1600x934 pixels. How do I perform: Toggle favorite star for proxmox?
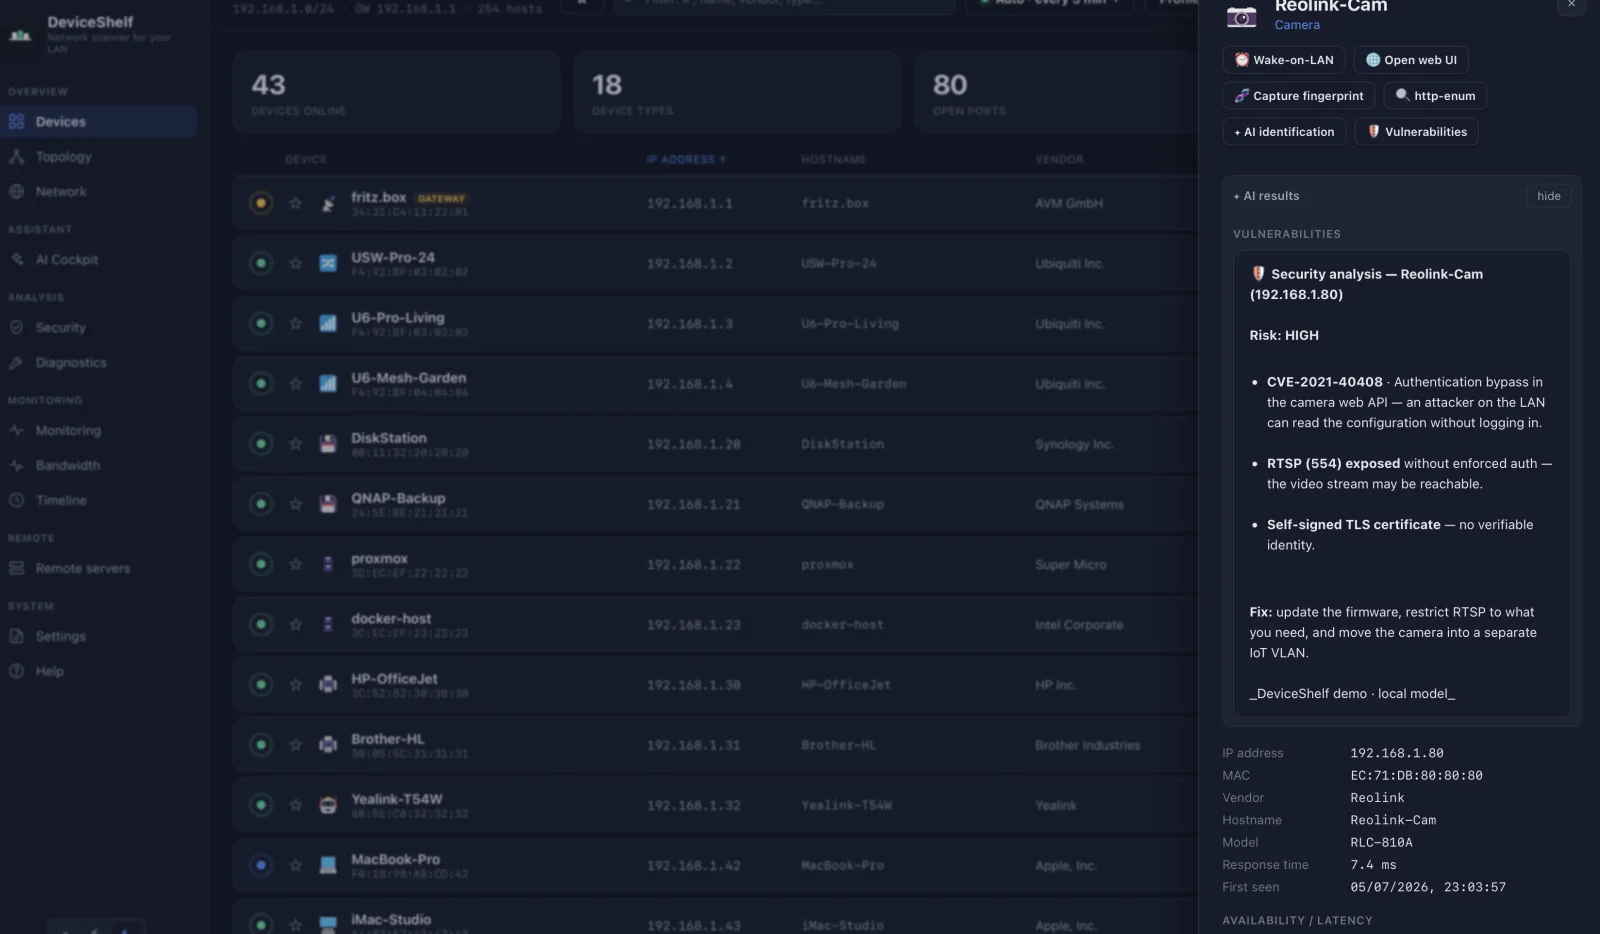(x=295, y=565)
